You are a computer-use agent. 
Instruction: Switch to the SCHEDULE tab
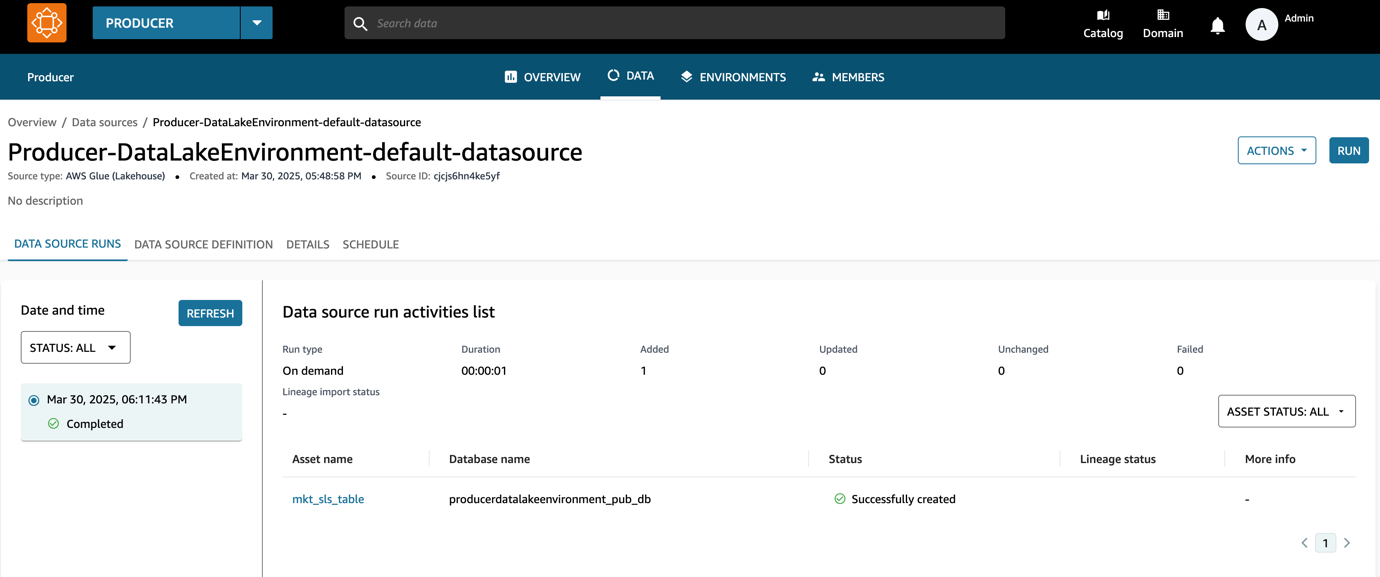[370, 244]
